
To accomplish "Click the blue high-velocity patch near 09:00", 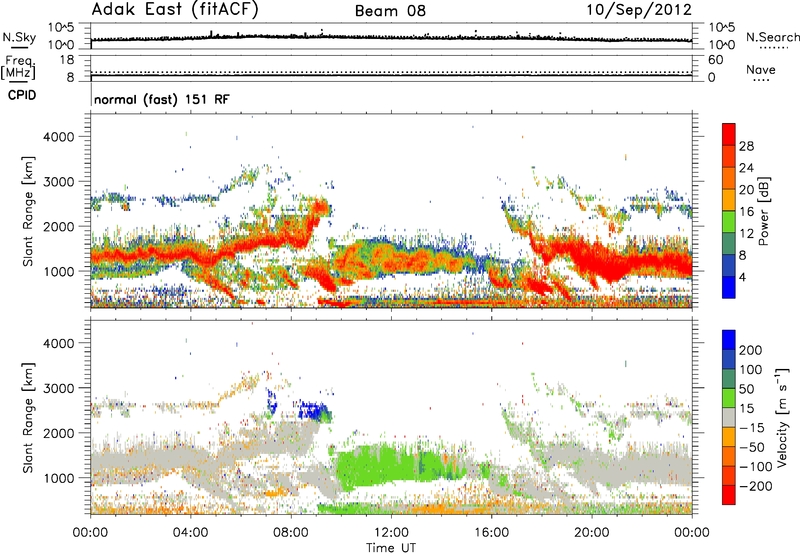I will 313,410.
